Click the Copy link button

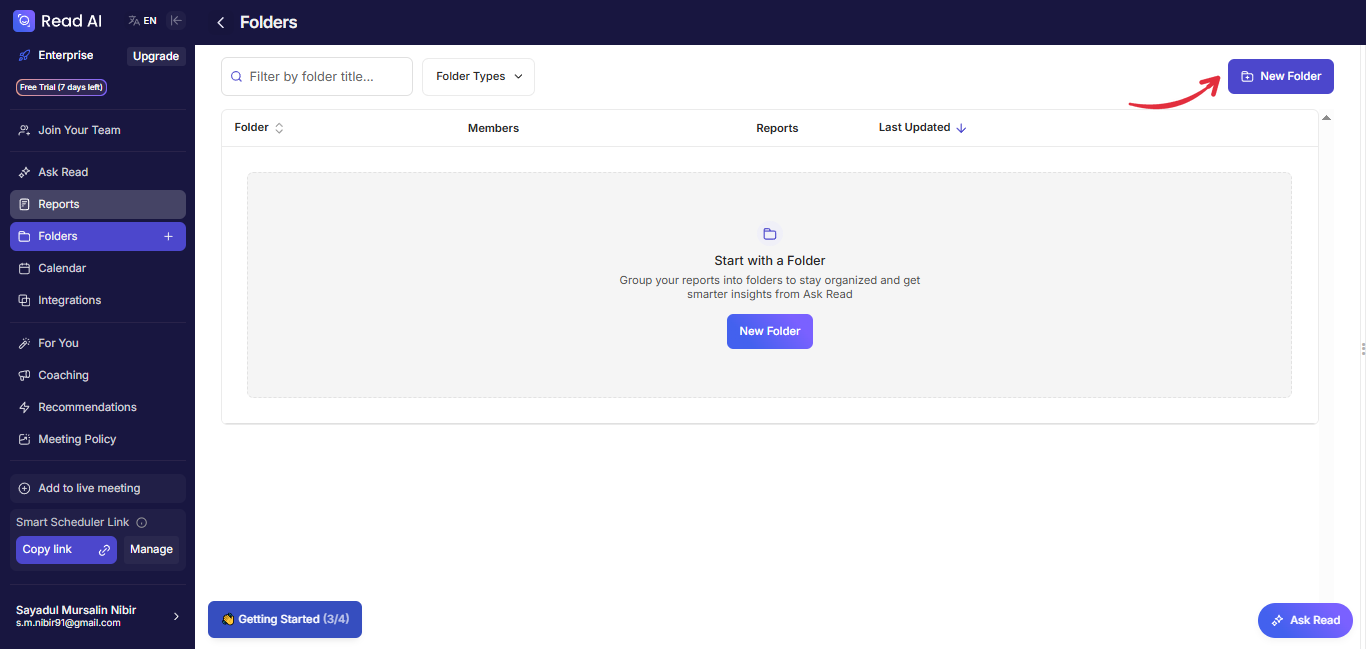tap(66, 550)
